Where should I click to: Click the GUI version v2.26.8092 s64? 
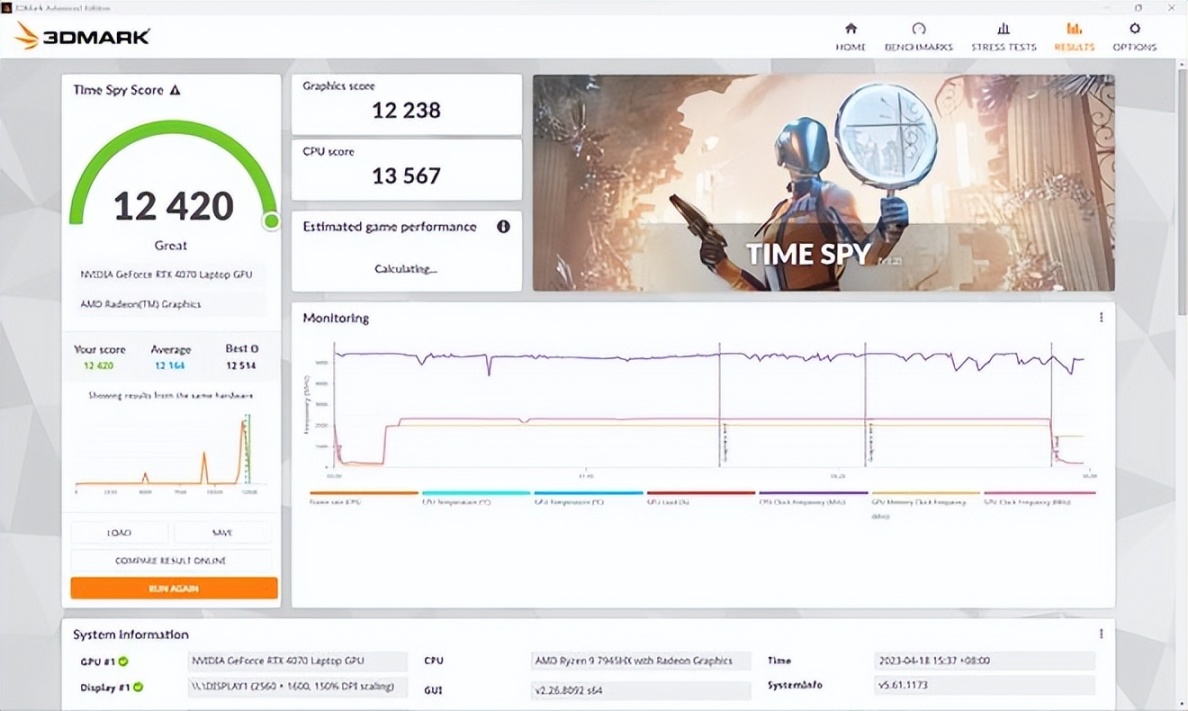(x=640, y=691)
